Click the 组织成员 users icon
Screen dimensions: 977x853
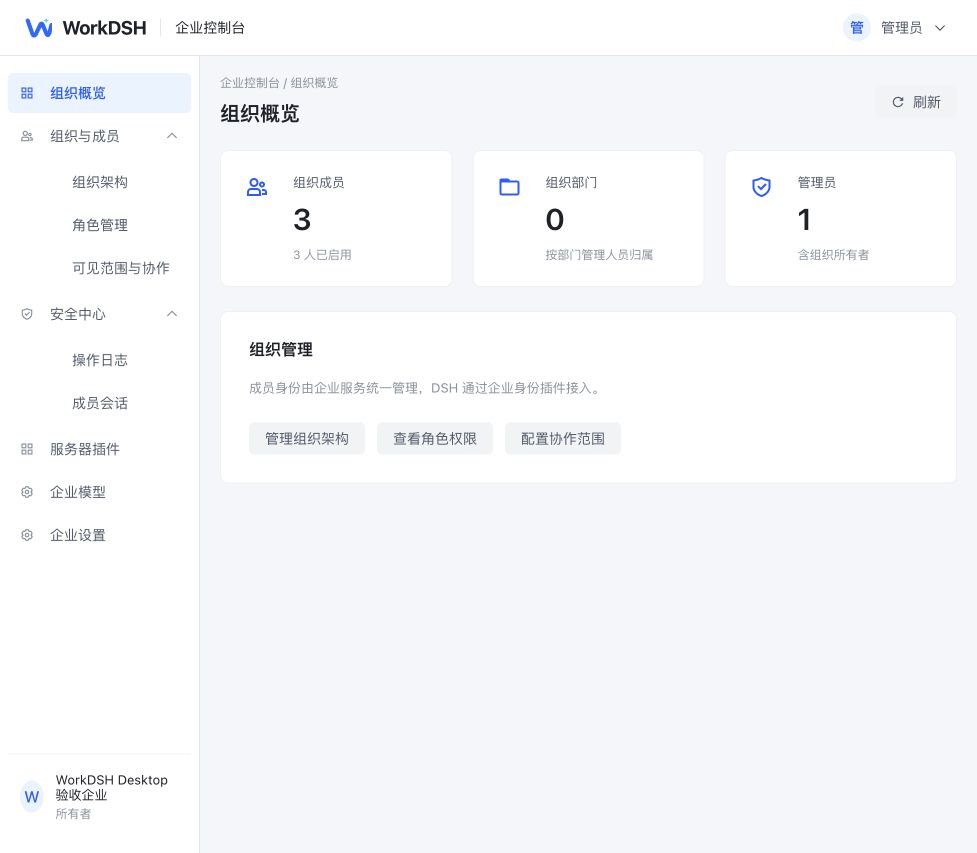click(257, 187)
